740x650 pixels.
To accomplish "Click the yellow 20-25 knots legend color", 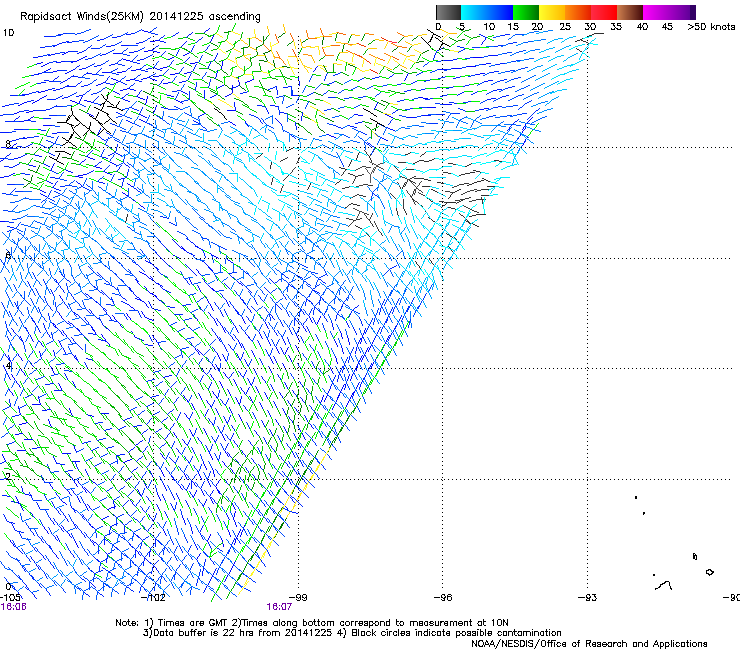I will (552, 12).
